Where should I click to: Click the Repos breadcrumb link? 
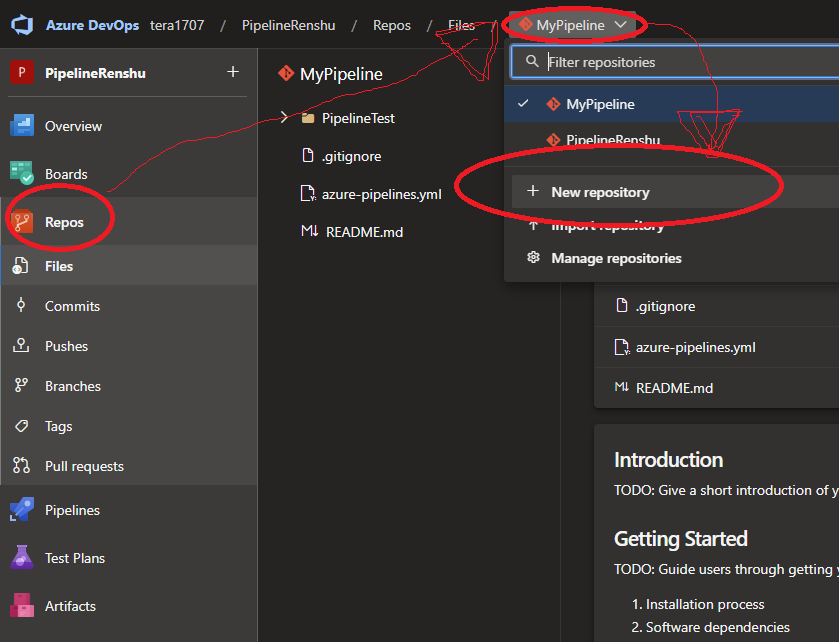pos(392,25)
